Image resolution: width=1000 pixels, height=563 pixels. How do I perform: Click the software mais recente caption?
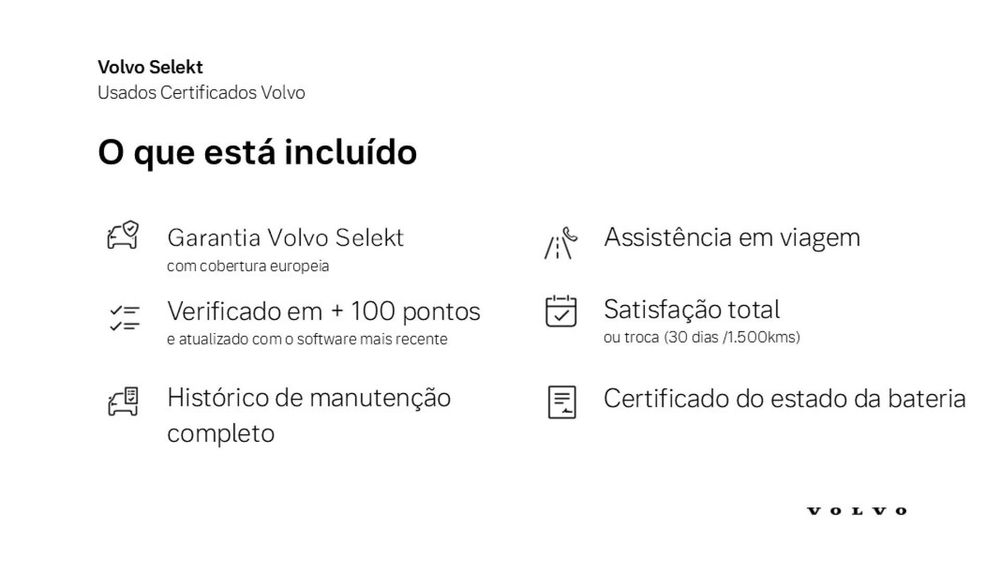(307, 339)
